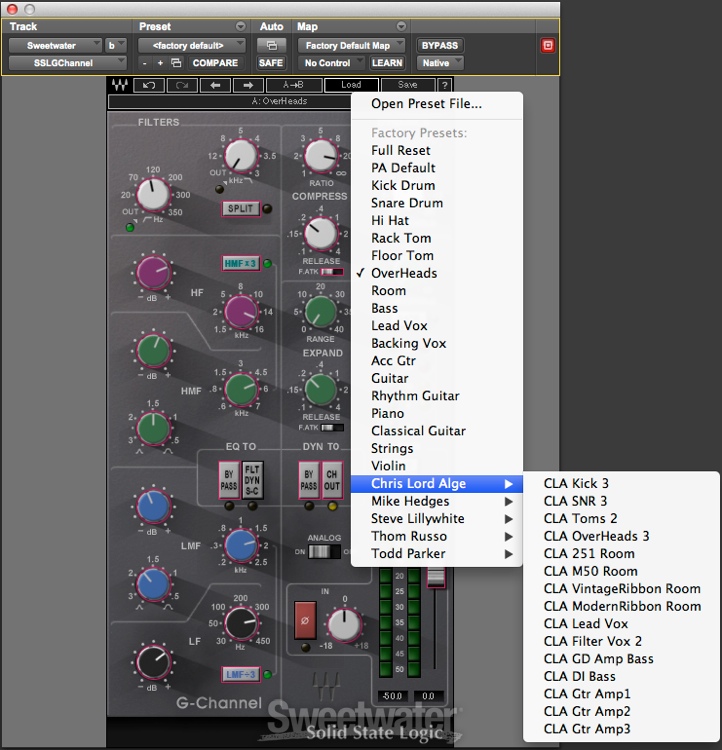Click the compressor RELEASE knob
This screenshot has width=722, height=750.
click(x=321, y=234)
